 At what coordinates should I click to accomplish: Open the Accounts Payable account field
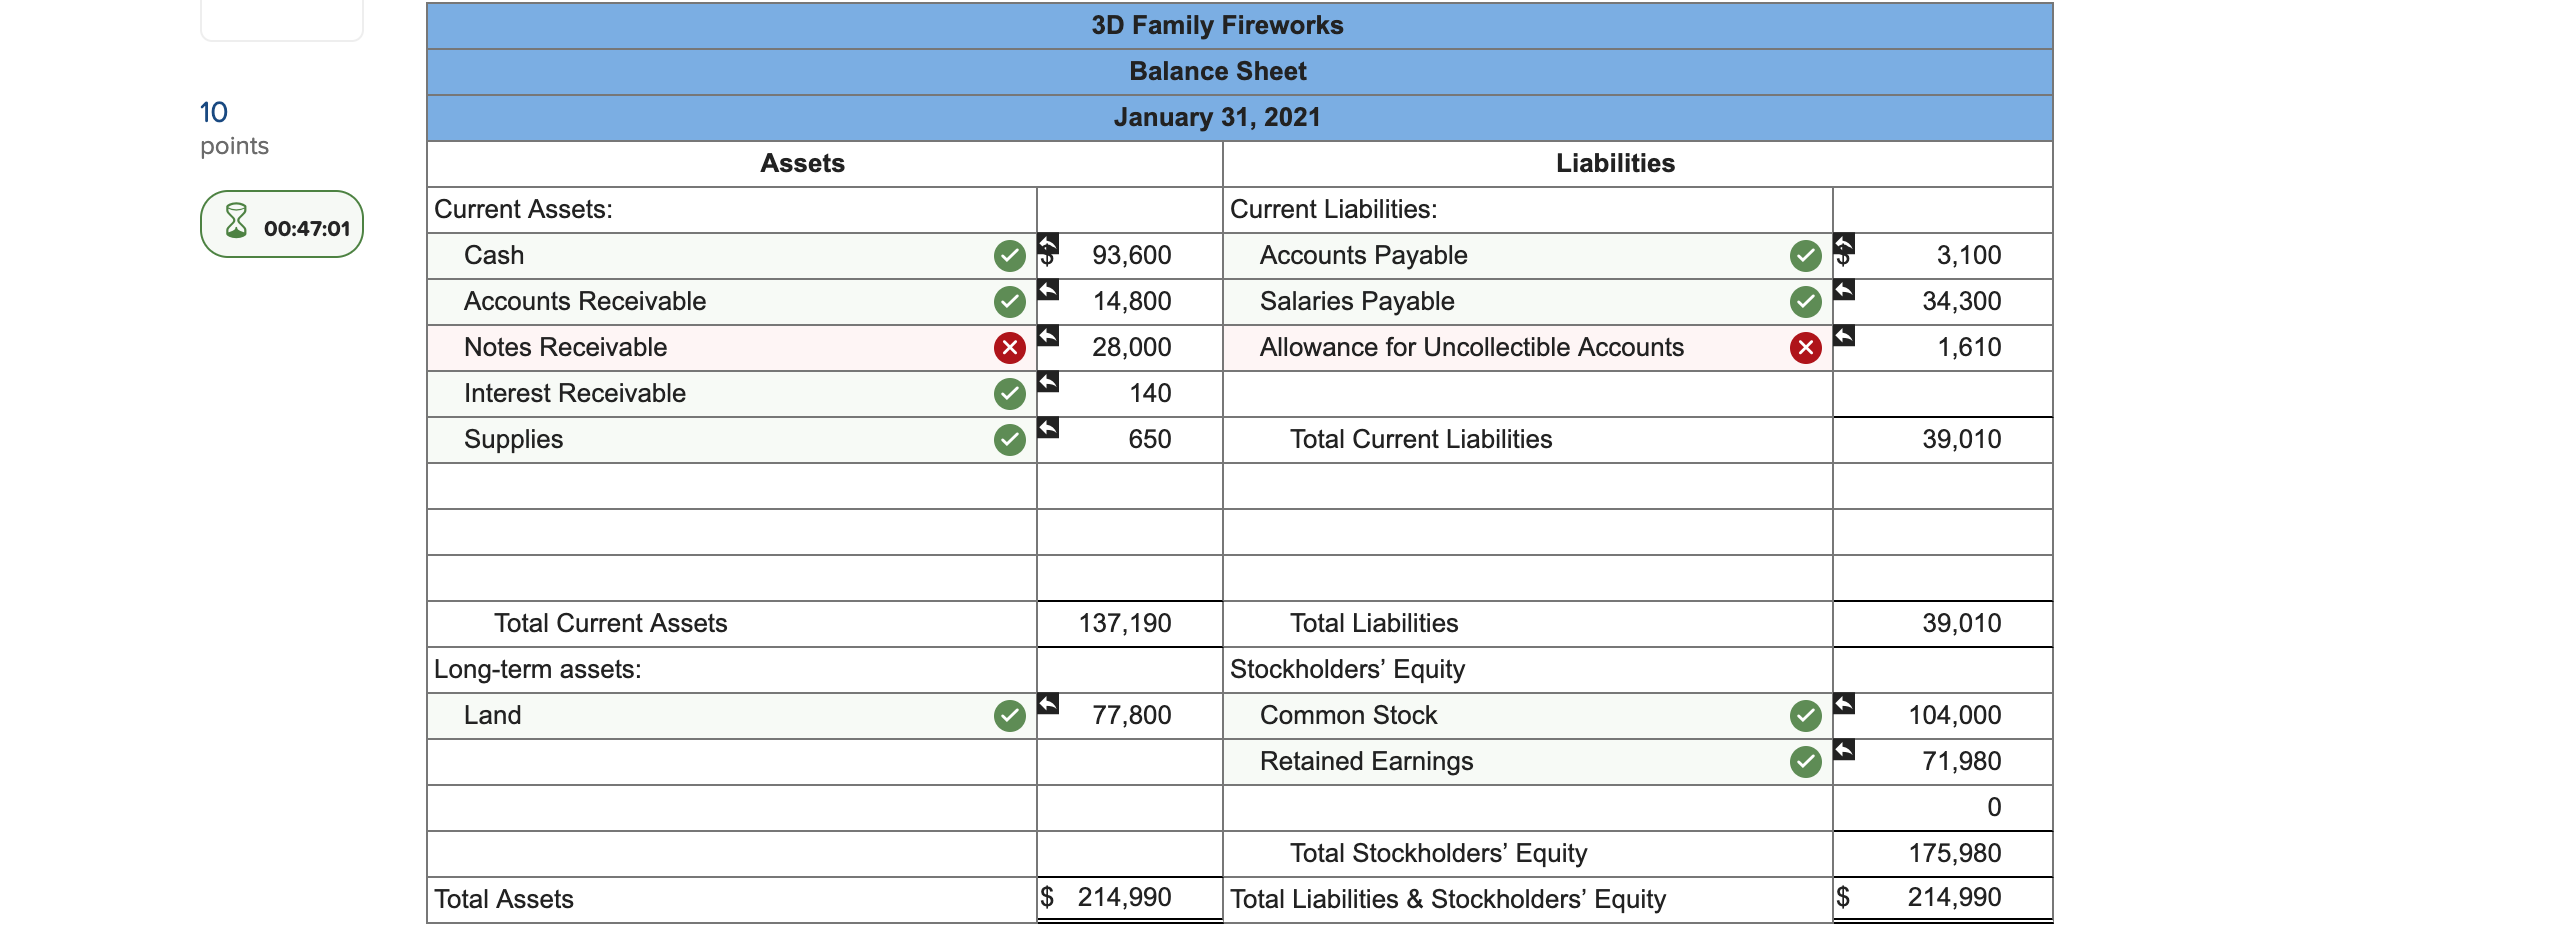click(x=1528, y=256)
